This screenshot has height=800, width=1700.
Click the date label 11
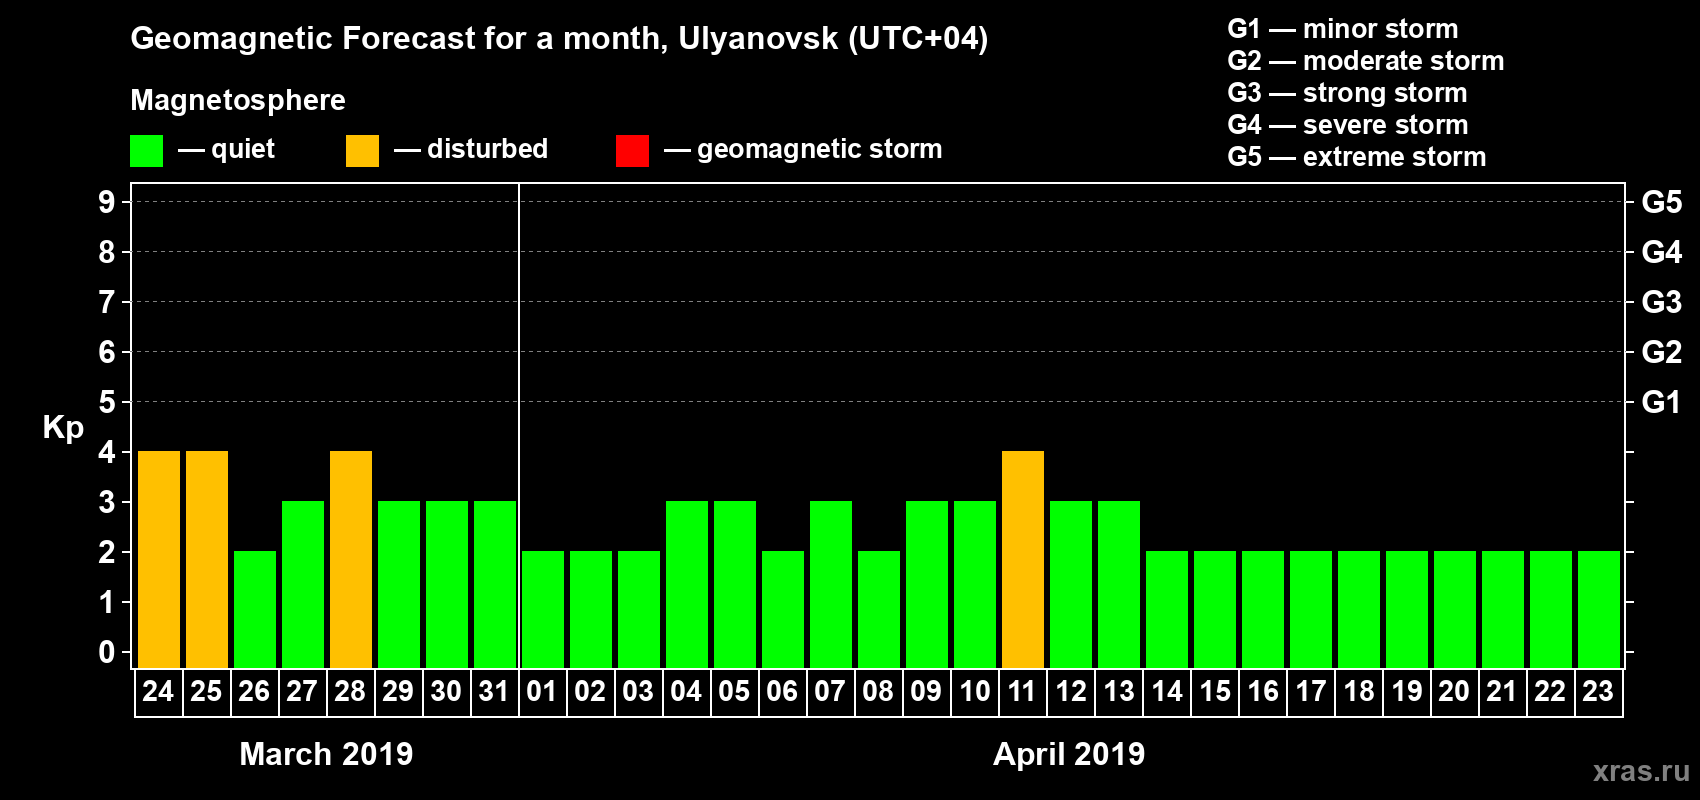pyautogui.click(x=1022, y=692)
